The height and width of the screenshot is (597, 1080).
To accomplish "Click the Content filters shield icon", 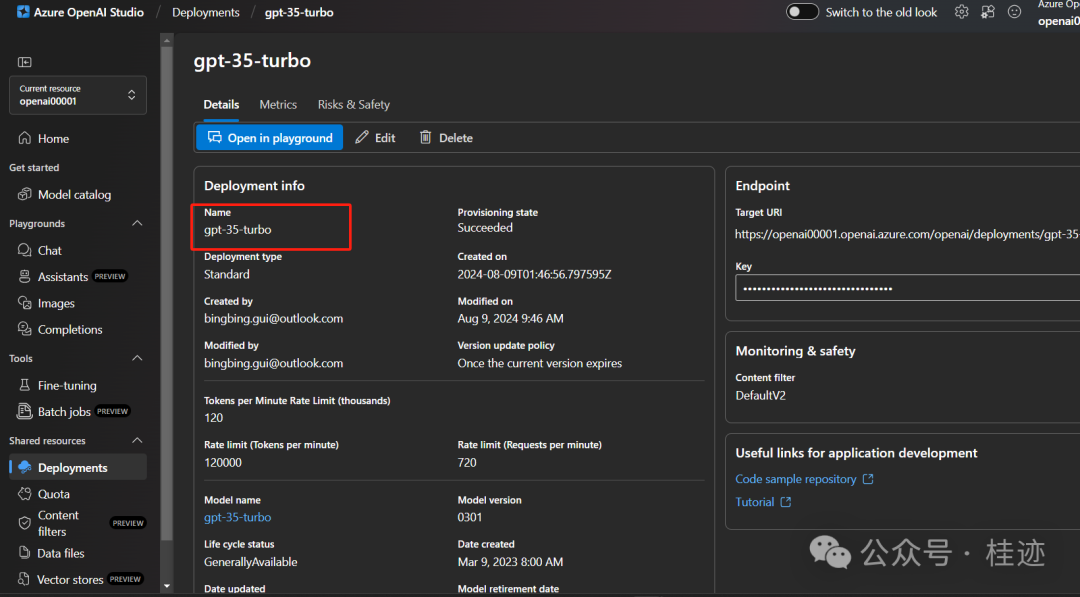I will (25, 523).
